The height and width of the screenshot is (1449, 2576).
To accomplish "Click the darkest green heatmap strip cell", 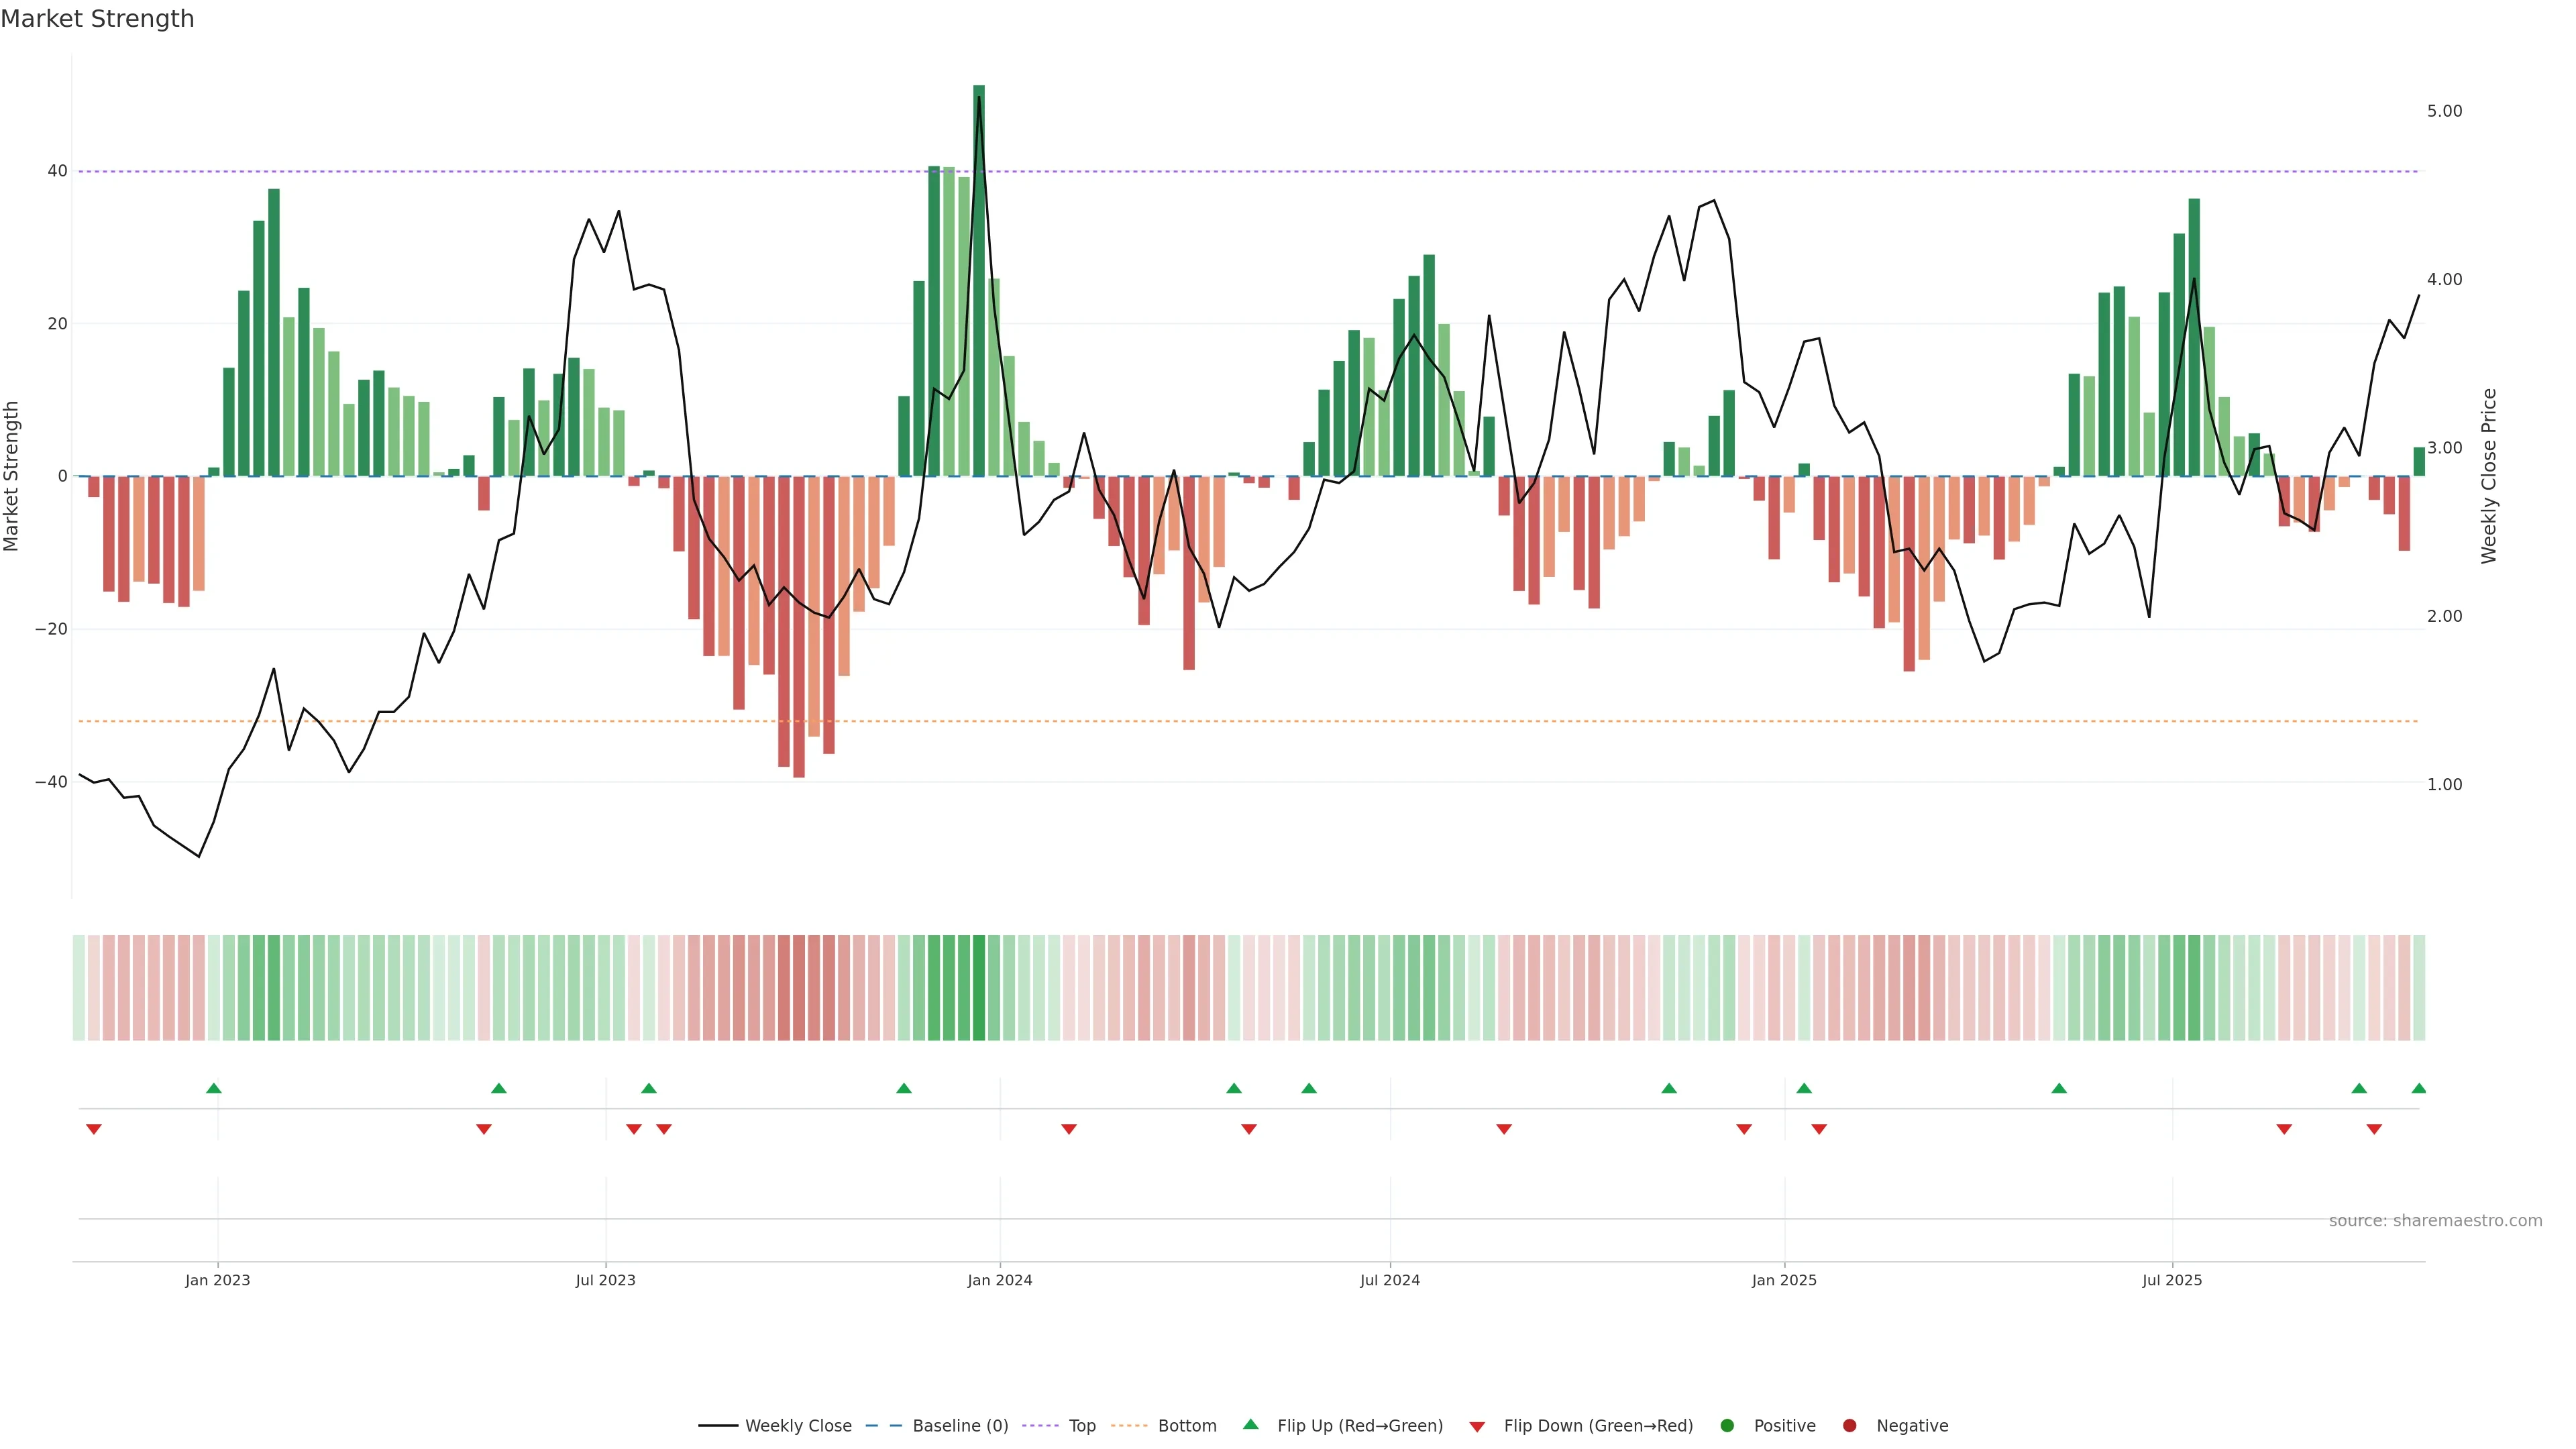I will point(979,988).
